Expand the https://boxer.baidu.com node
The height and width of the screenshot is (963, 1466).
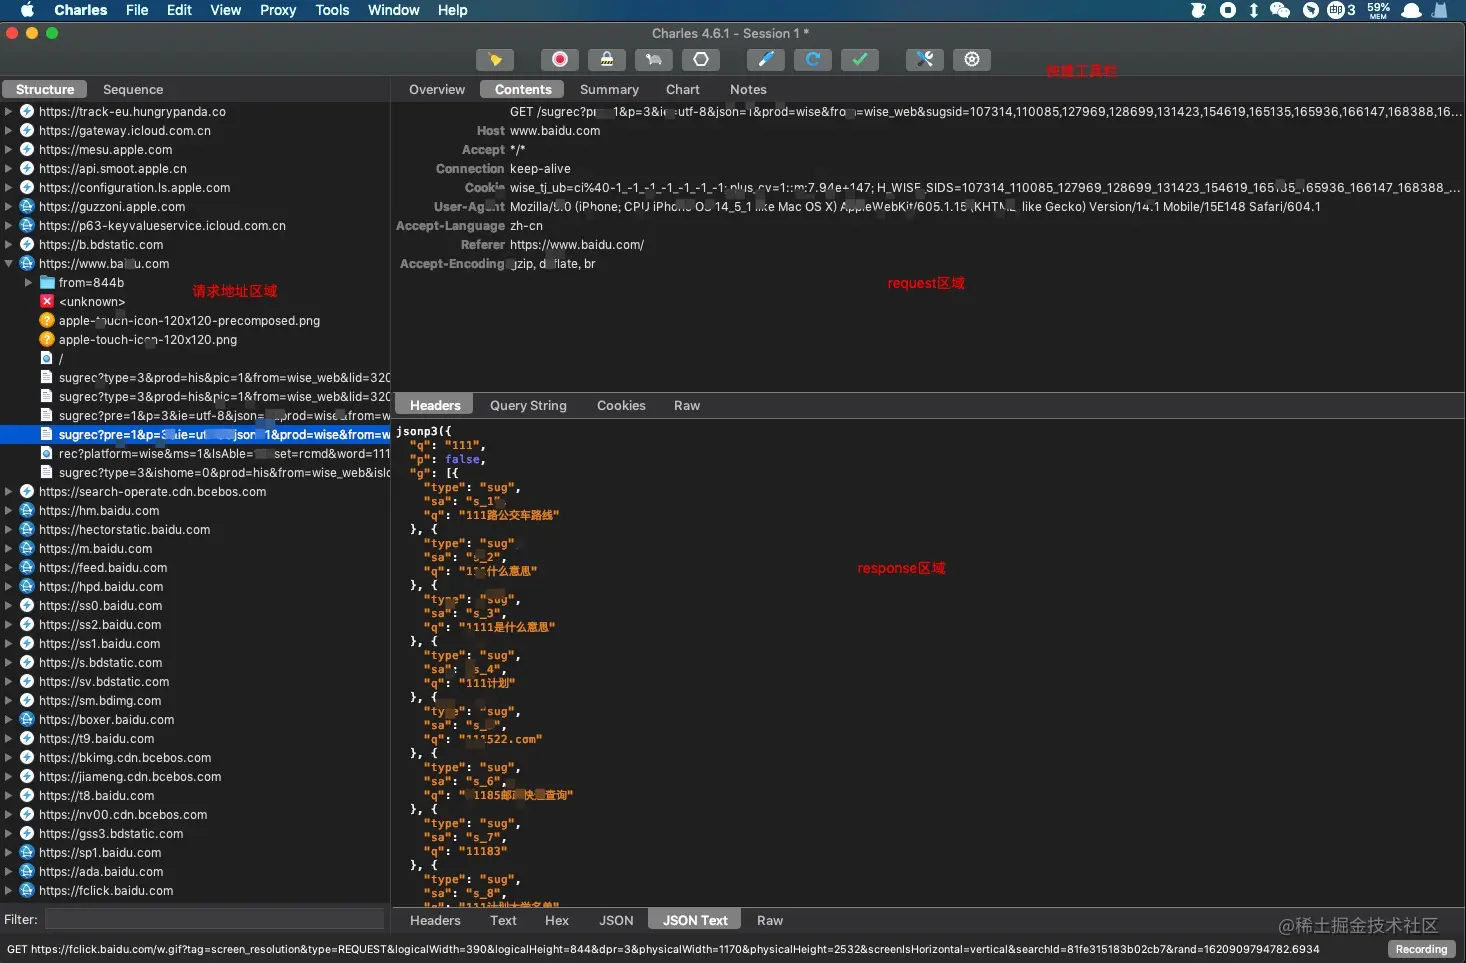[9, 719]
